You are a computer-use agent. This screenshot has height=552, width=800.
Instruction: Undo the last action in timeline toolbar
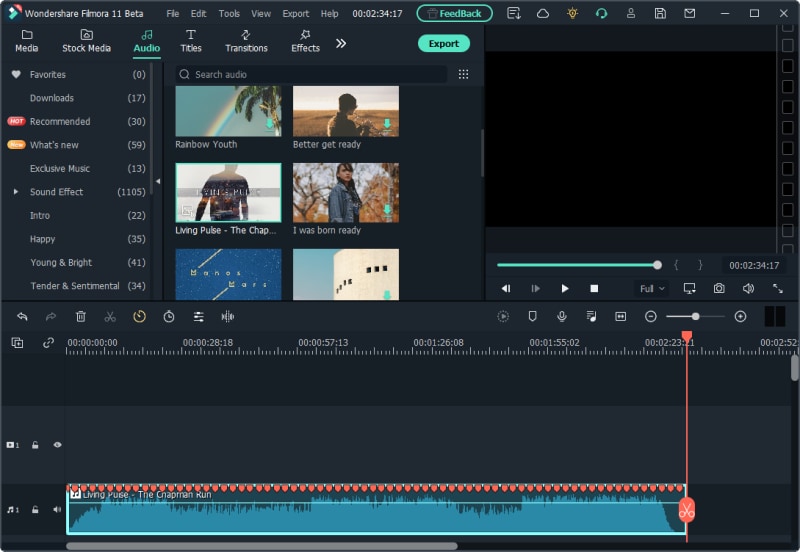pyautogui.click(x=22, y=316)
